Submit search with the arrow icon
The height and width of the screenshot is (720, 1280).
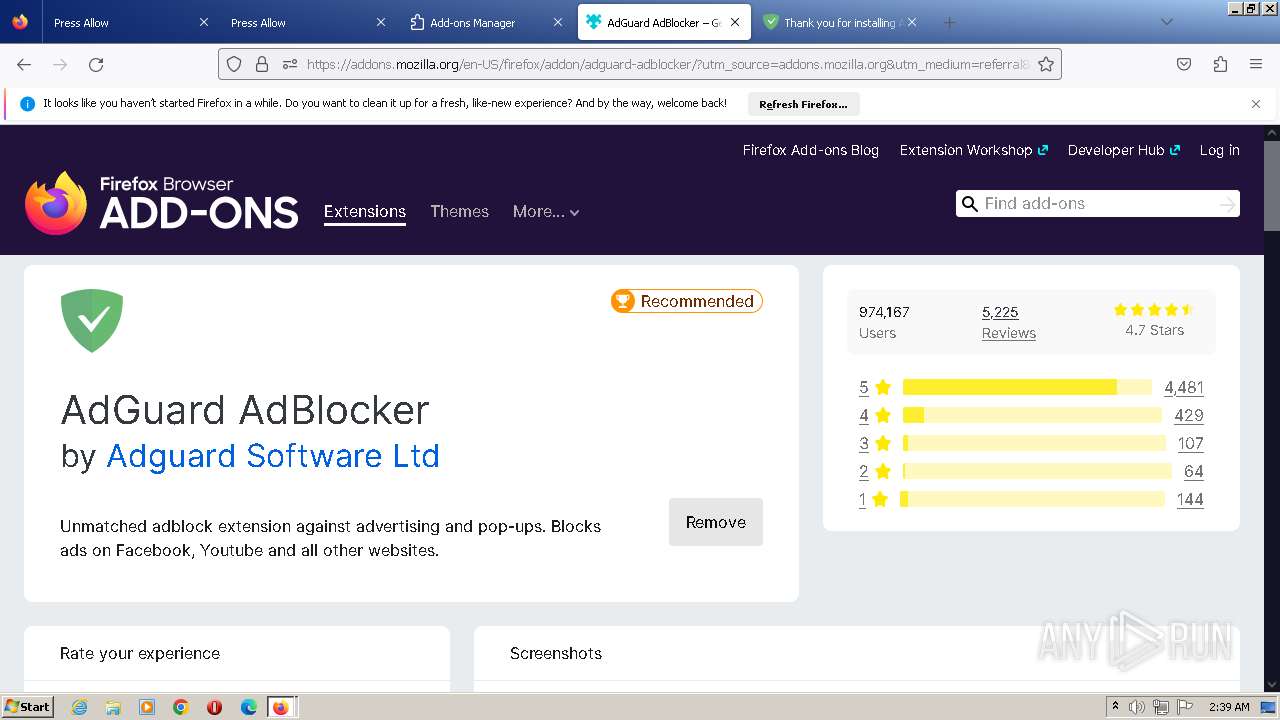1227,204
